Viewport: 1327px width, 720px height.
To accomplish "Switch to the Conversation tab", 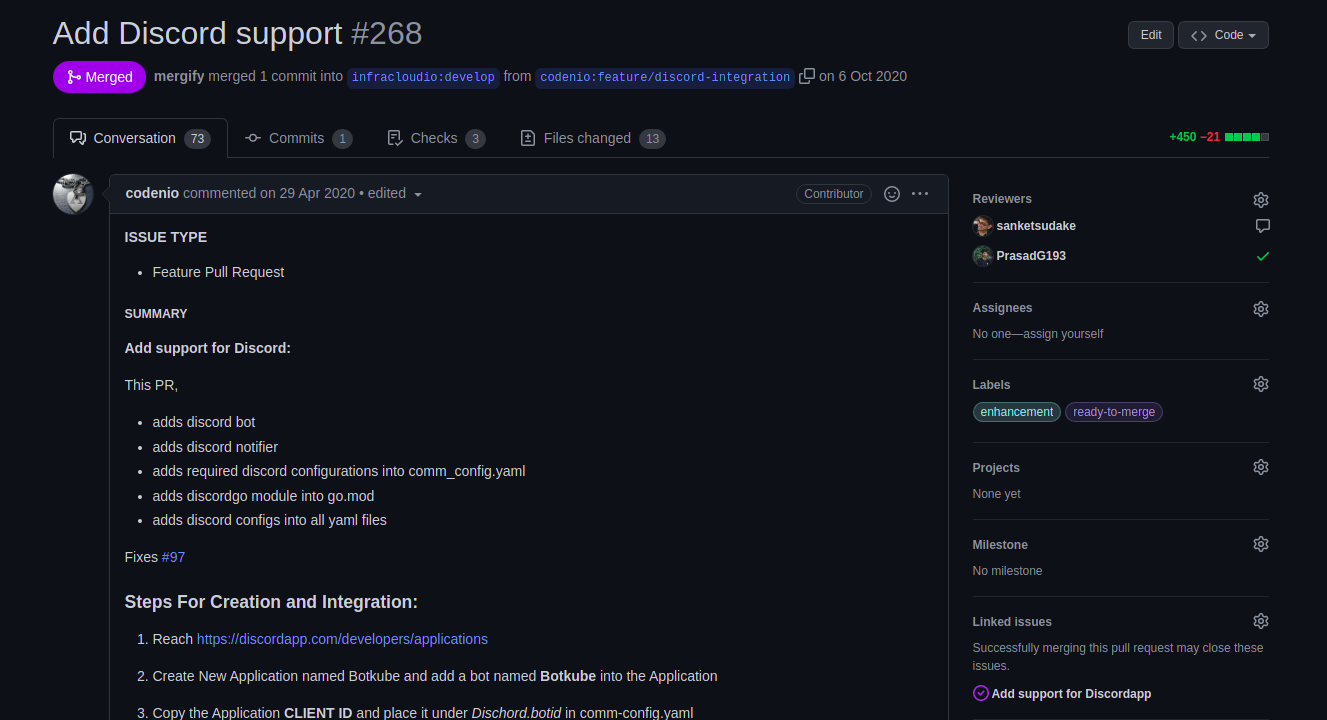I will pyautogui.click(x=140, y=138).
